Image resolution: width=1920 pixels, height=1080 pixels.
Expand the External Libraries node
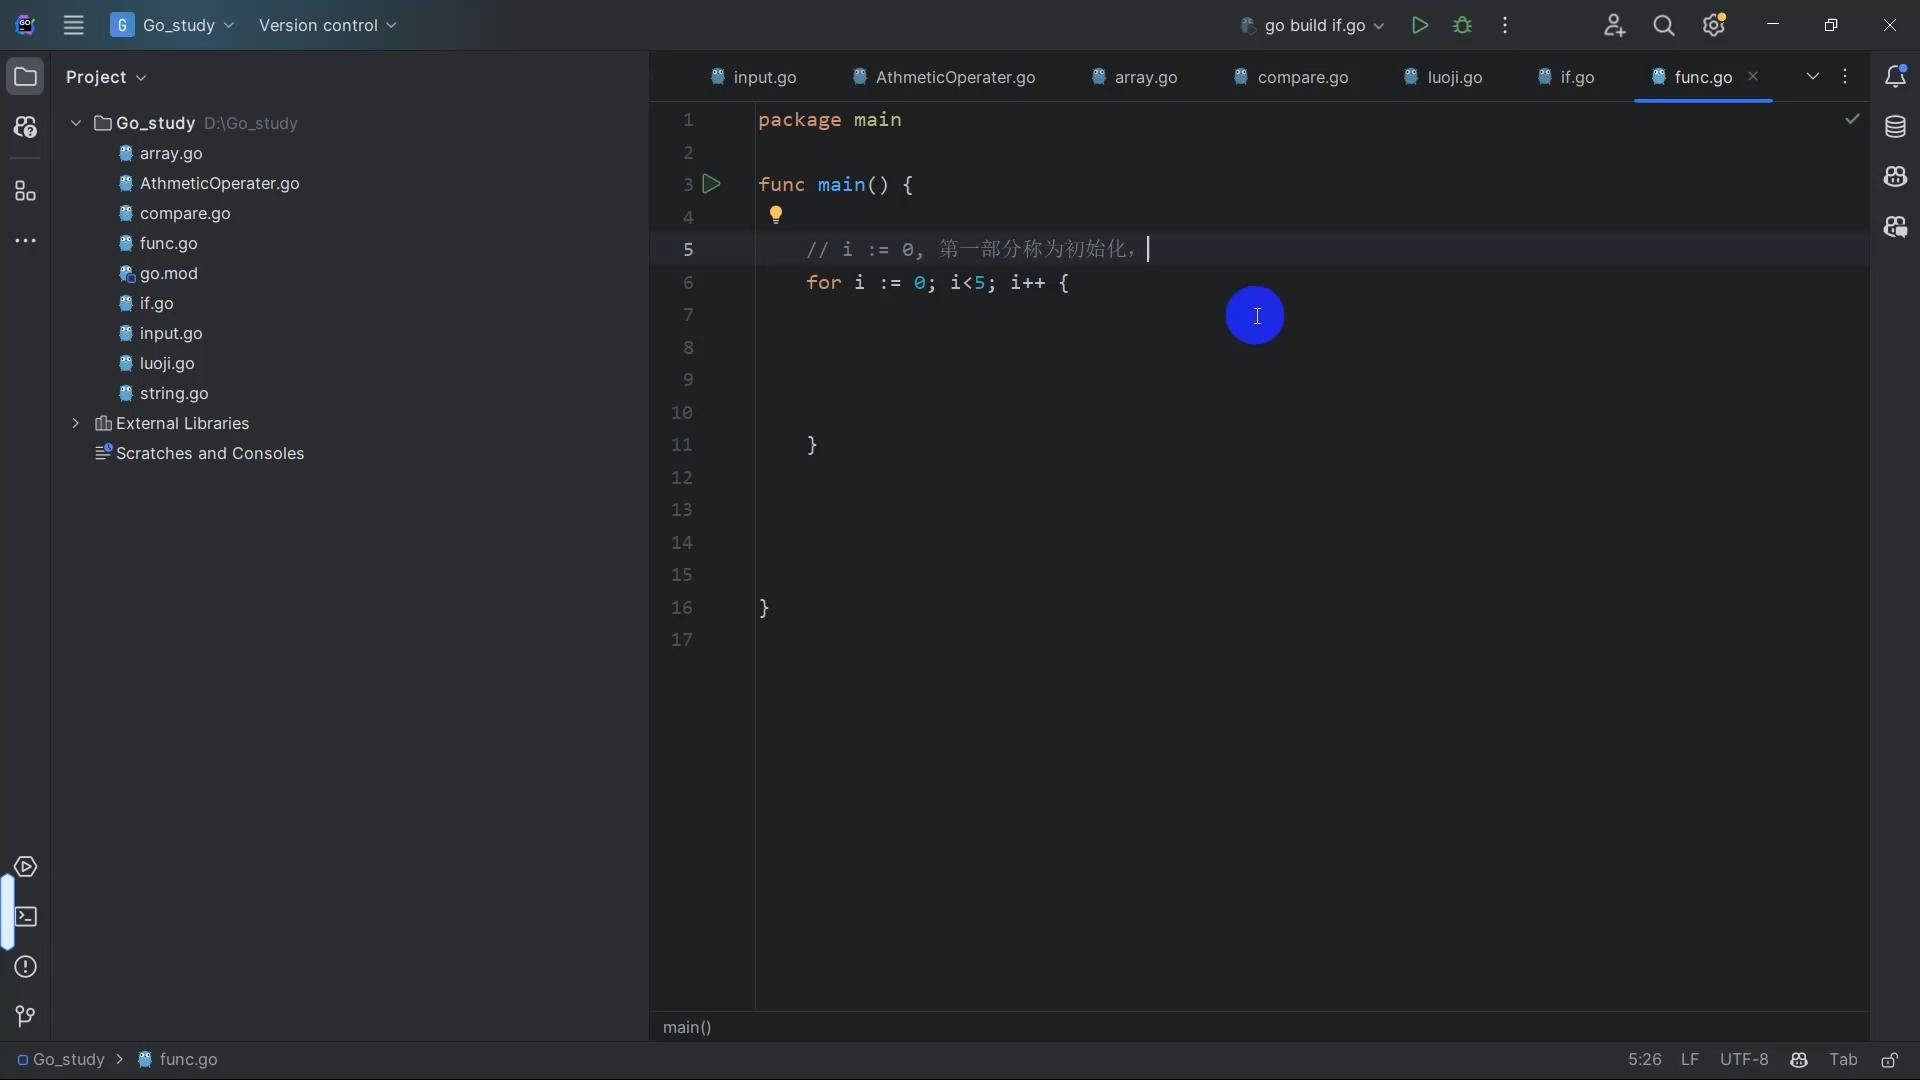click(x=76, y=423)
